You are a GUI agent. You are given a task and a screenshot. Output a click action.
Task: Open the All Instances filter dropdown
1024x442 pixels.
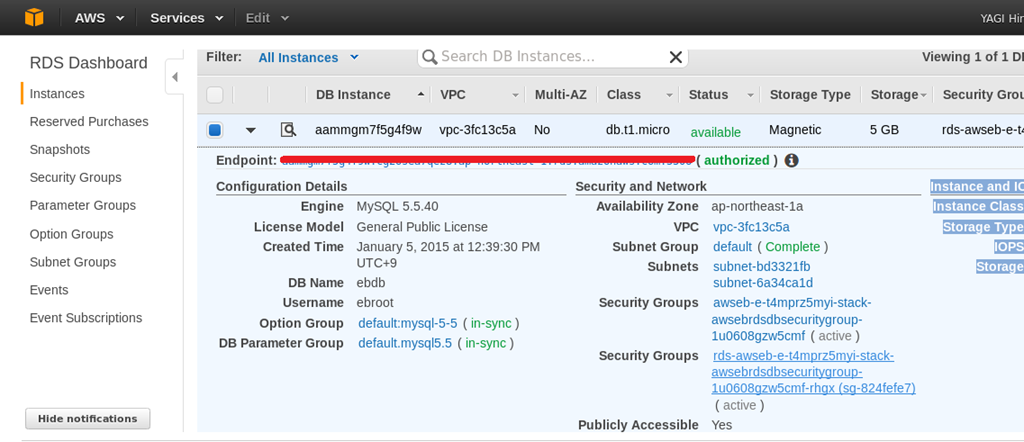(x=308, y=57)
